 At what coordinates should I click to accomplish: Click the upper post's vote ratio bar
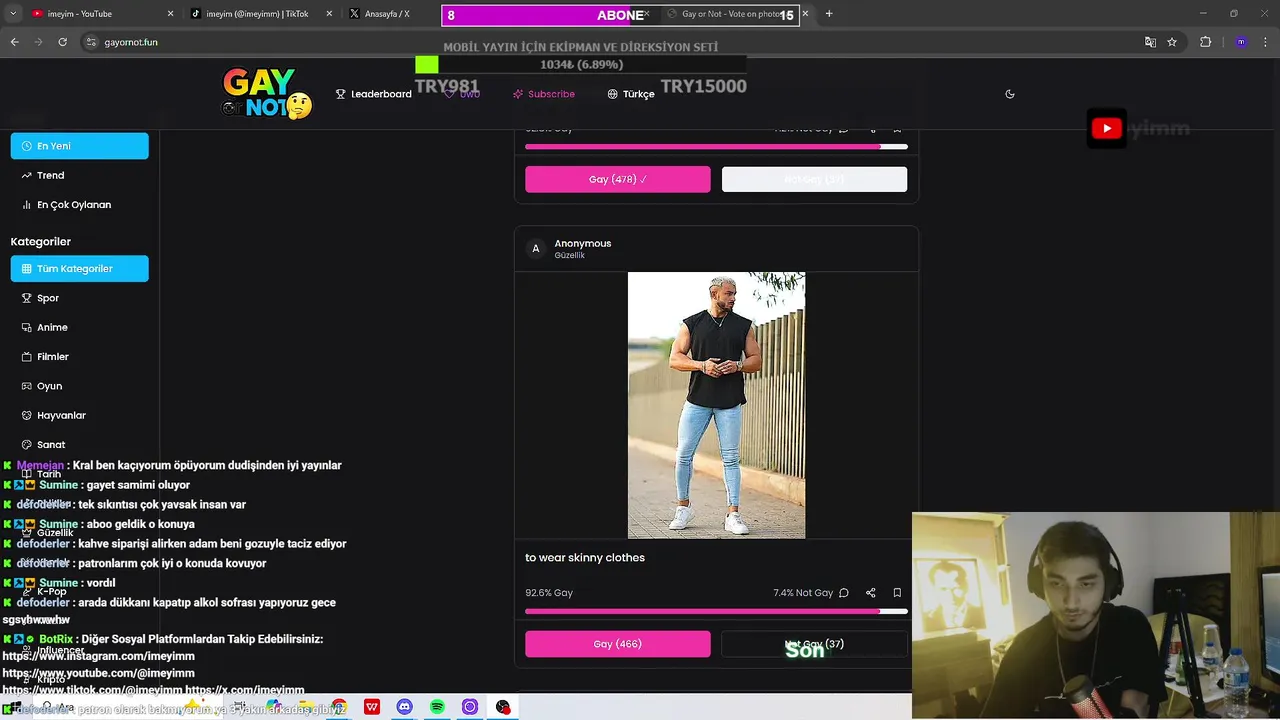point(716,147)
